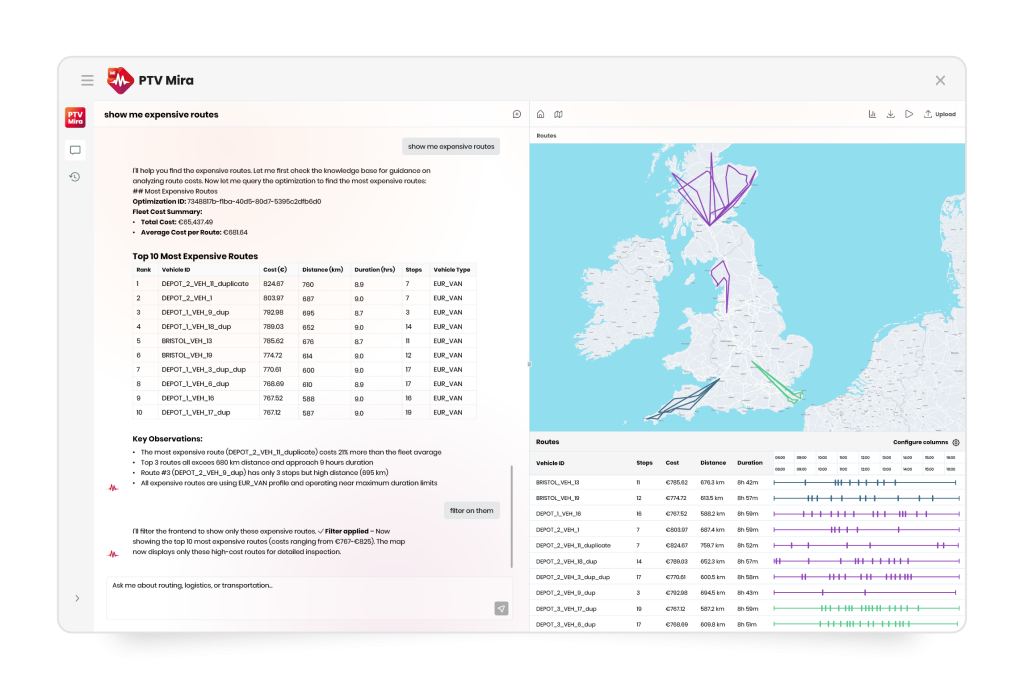Sort routes by the Vehicle ID header
Image resolution: width=1024 pixels, height=689 pixels.
(551, 463)
